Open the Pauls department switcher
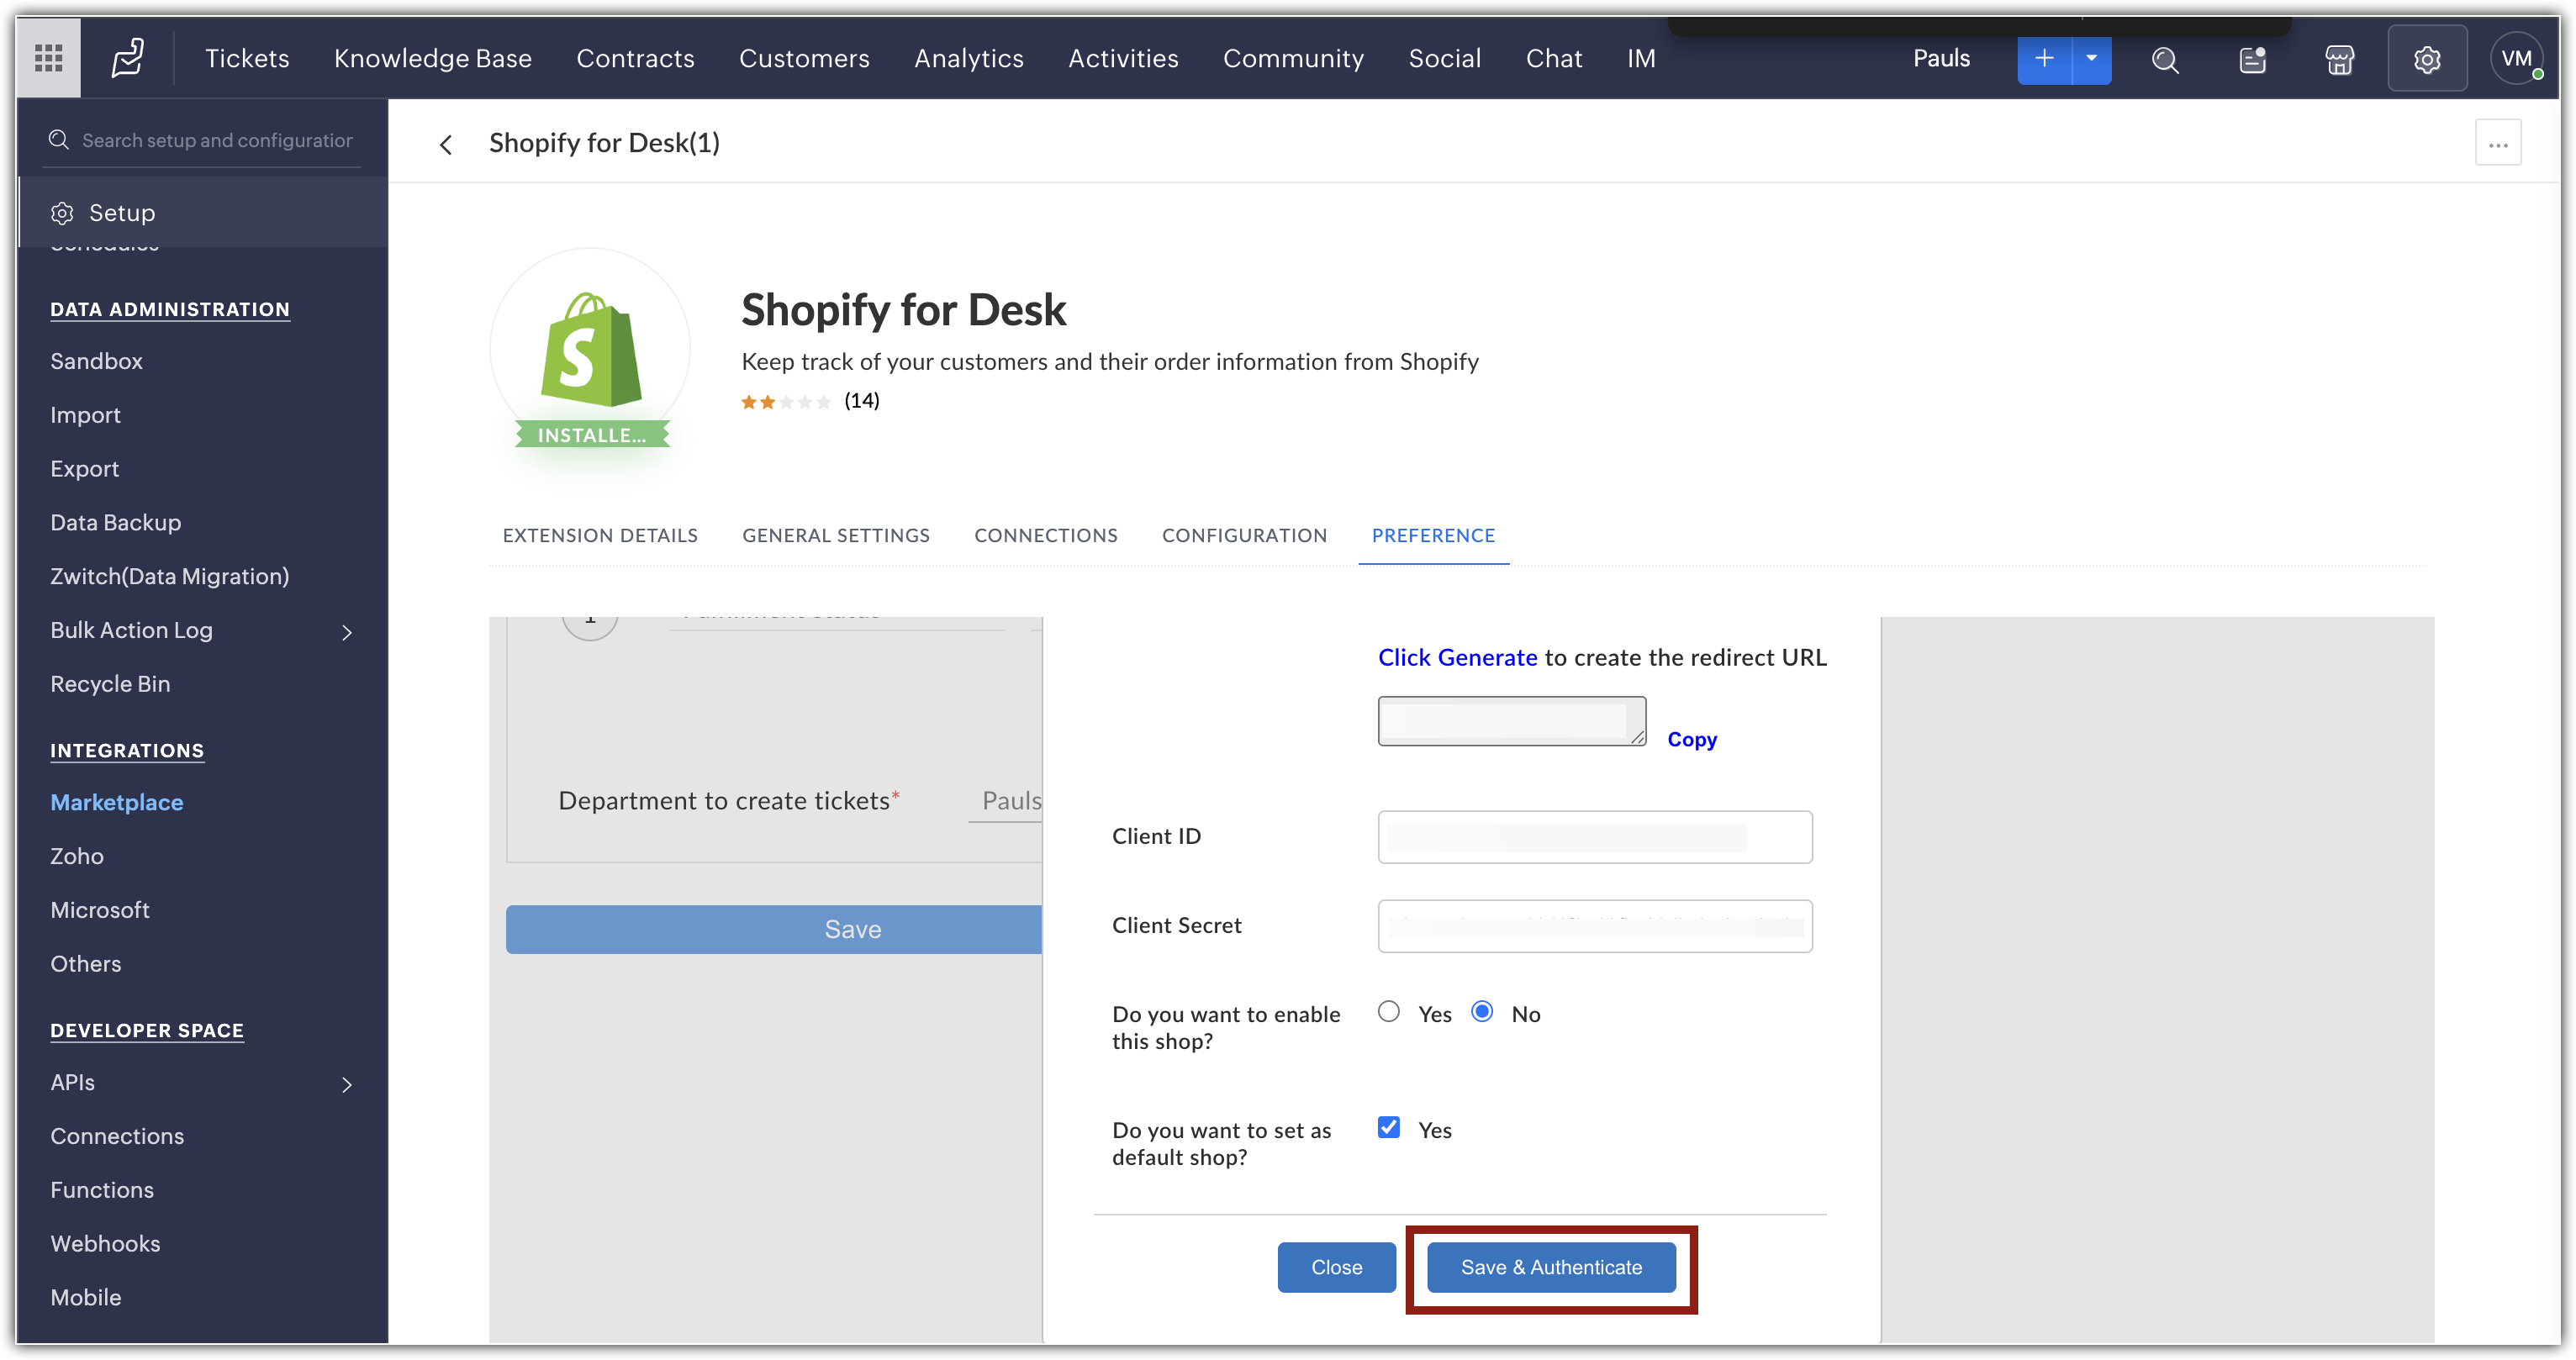The width and height of the screenshot is (2576, 1360). coord(1941,58)
